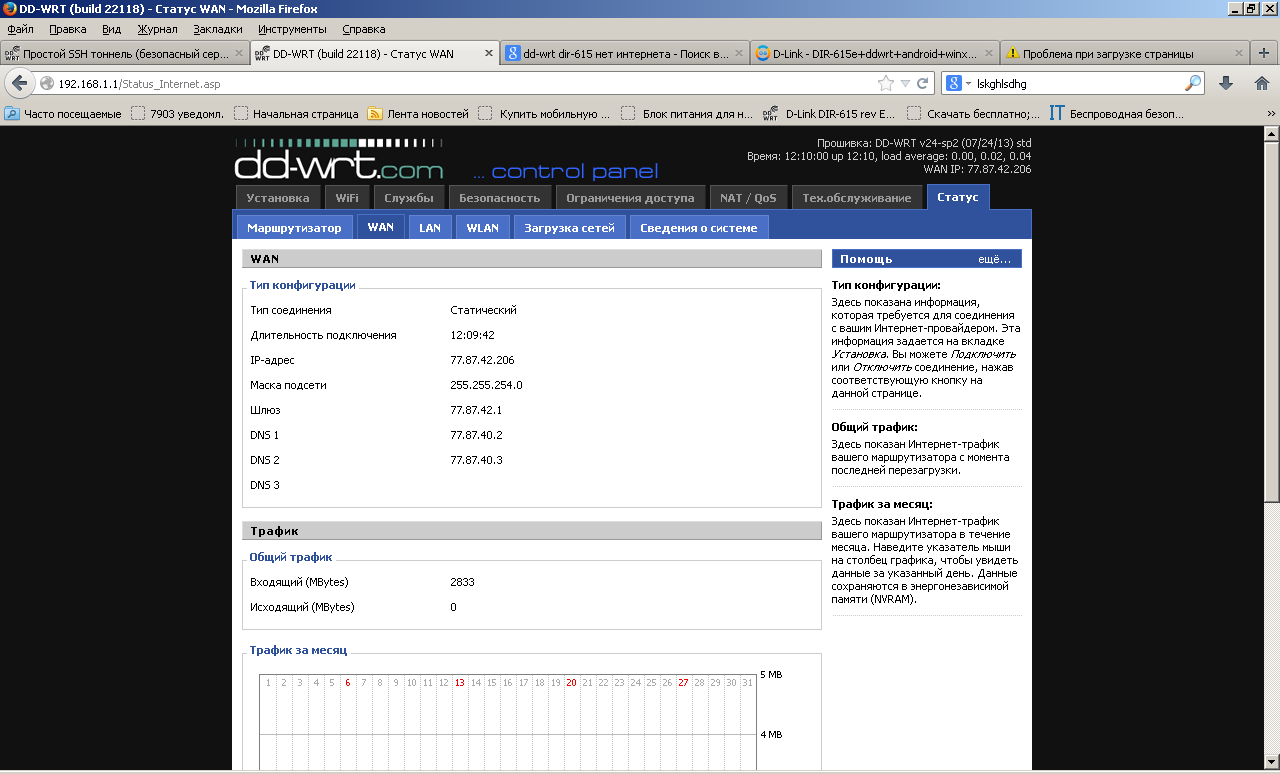Click the gateway value '77.87.42.1'
The image size is (1280, 774).
pos(476,410)
